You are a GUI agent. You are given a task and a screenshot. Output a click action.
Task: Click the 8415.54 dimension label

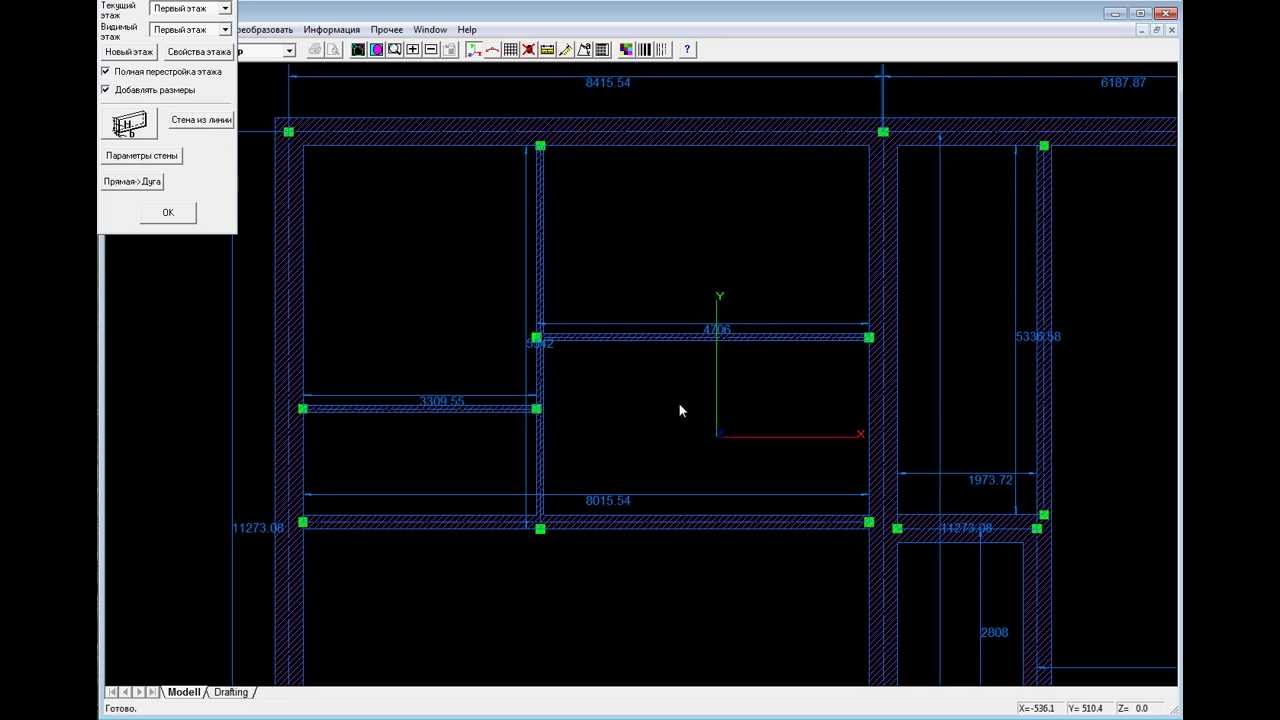click(x=608, y=83)
